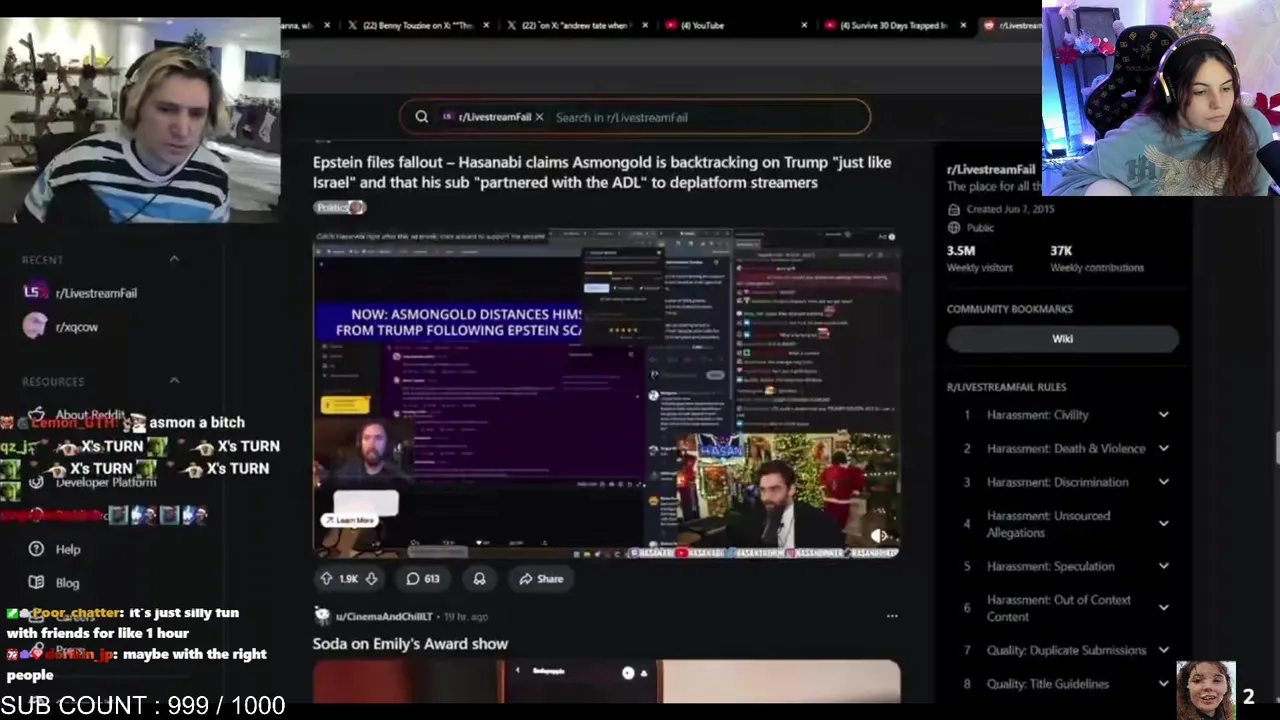
Task: Click the 3.5M Weekly visitors stat
Action: click(x=980, y=258)
